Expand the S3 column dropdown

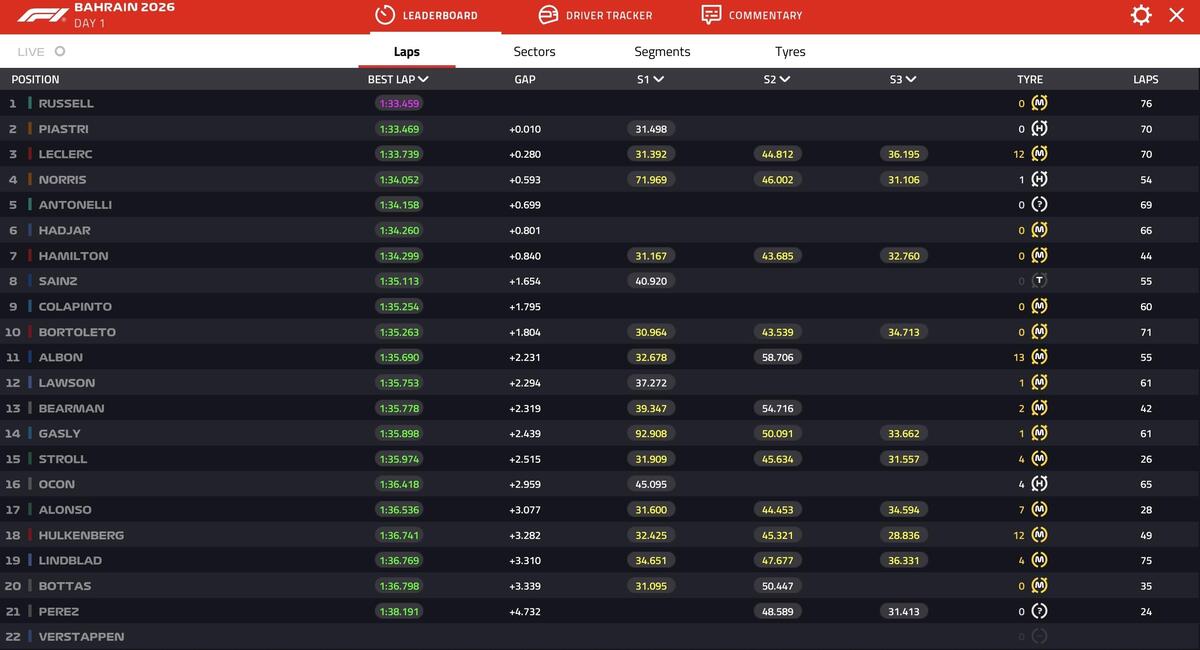[x=911, y=79]
